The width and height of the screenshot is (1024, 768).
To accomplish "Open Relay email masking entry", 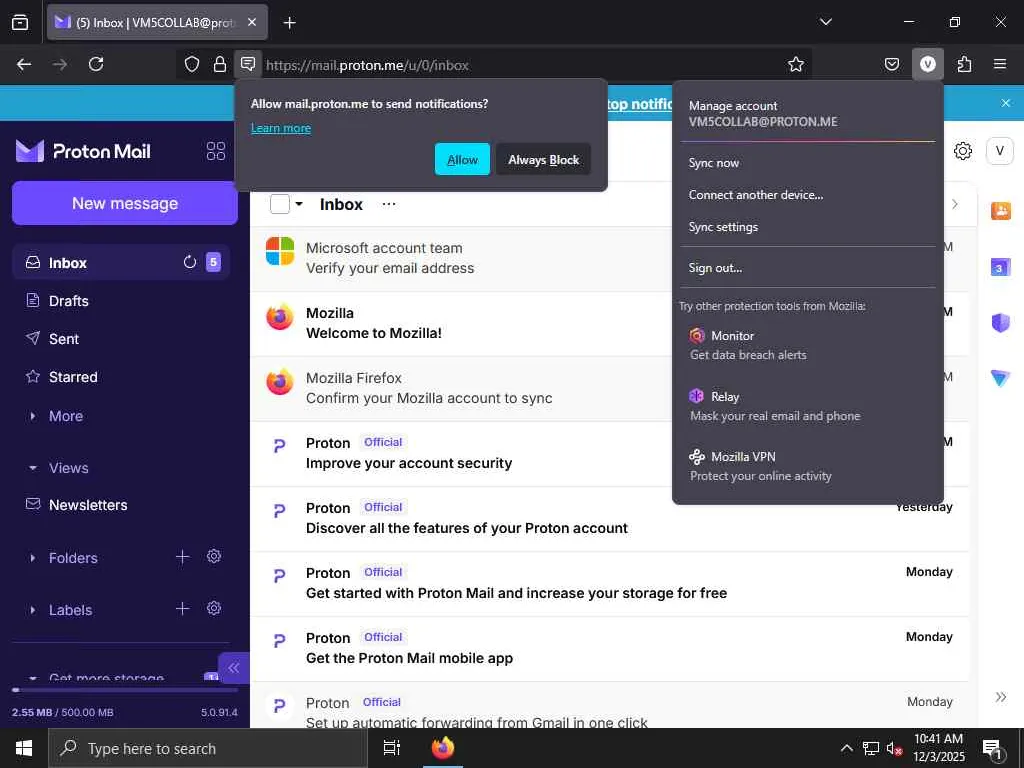I will (807, 406).
